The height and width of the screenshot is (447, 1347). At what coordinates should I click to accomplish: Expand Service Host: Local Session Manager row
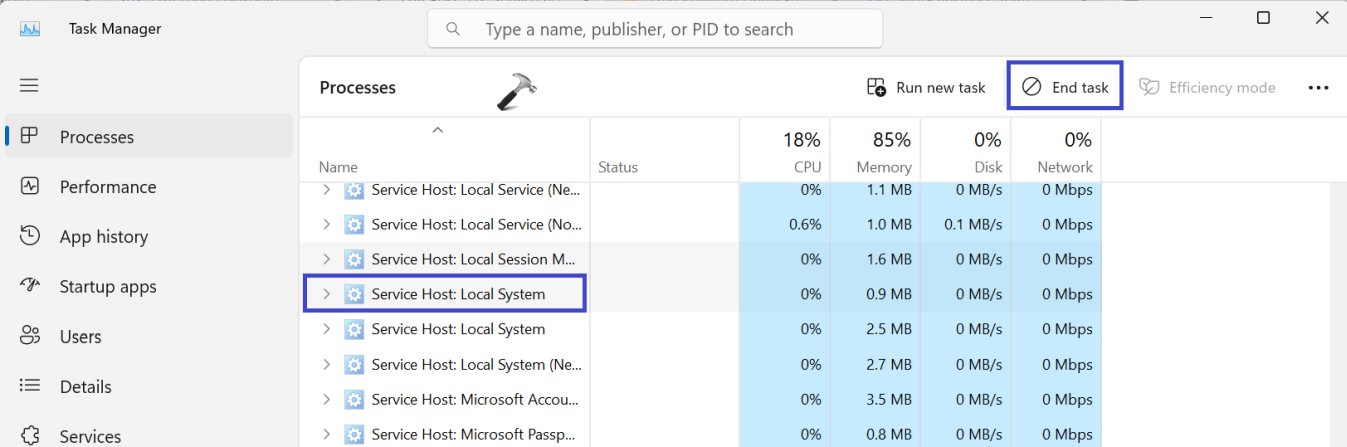coord(326,259)
